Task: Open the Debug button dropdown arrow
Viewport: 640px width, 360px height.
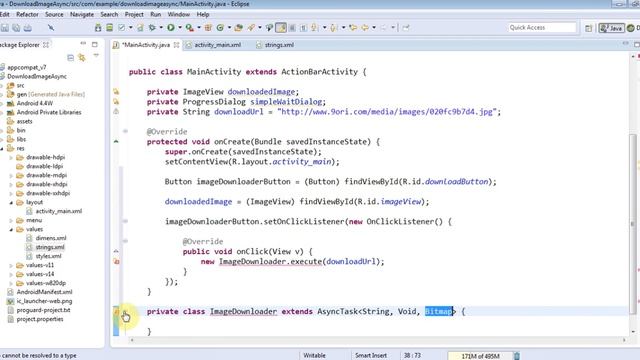Action: tap(161, 27)
